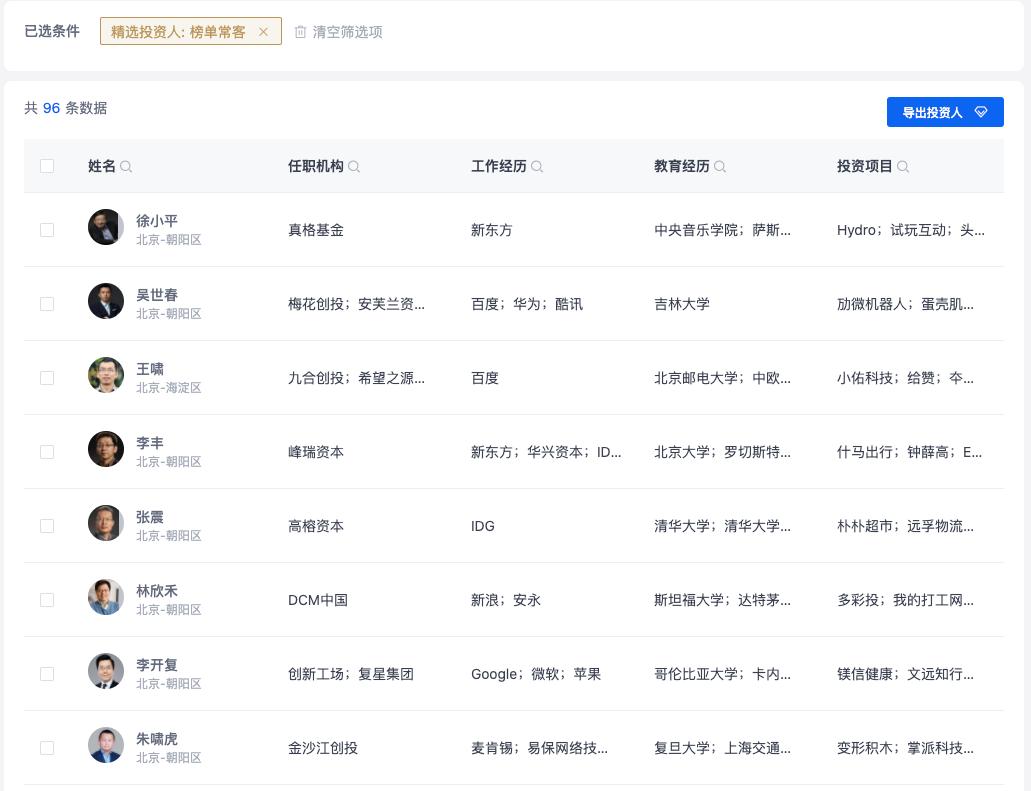This screenshot has width=1031, height=791.
Task: Click the trash icon next to 清空筛选项
Action: pos(301,31)
